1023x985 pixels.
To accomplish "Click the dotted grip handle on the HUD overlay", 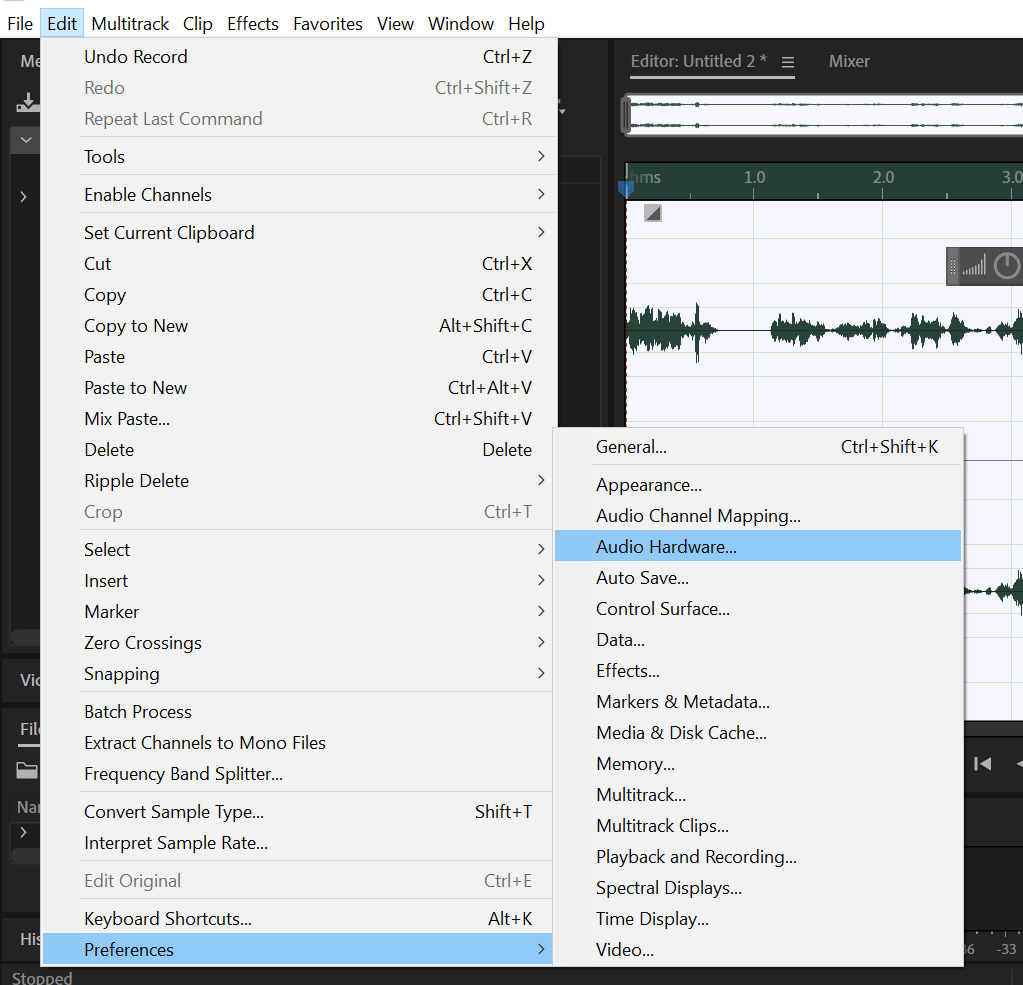I will tap(952, 266).
